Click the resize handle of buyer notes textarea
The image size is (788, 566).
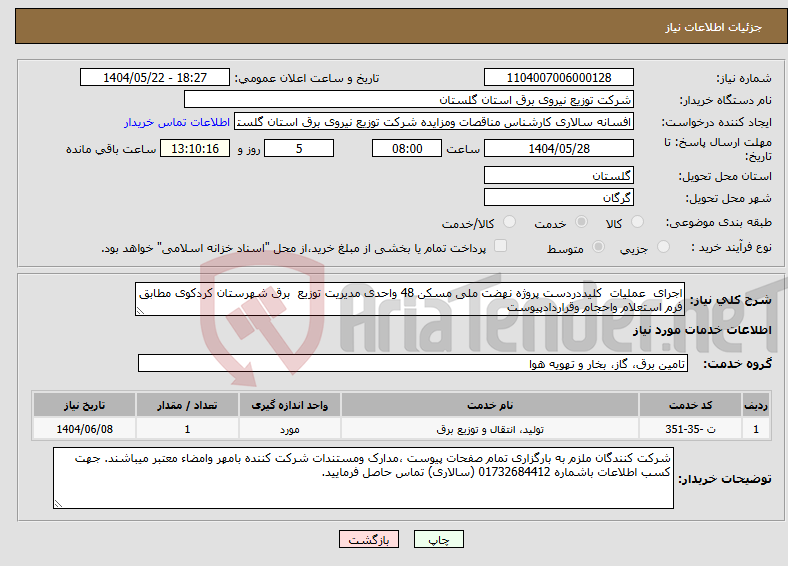(58, 504)
